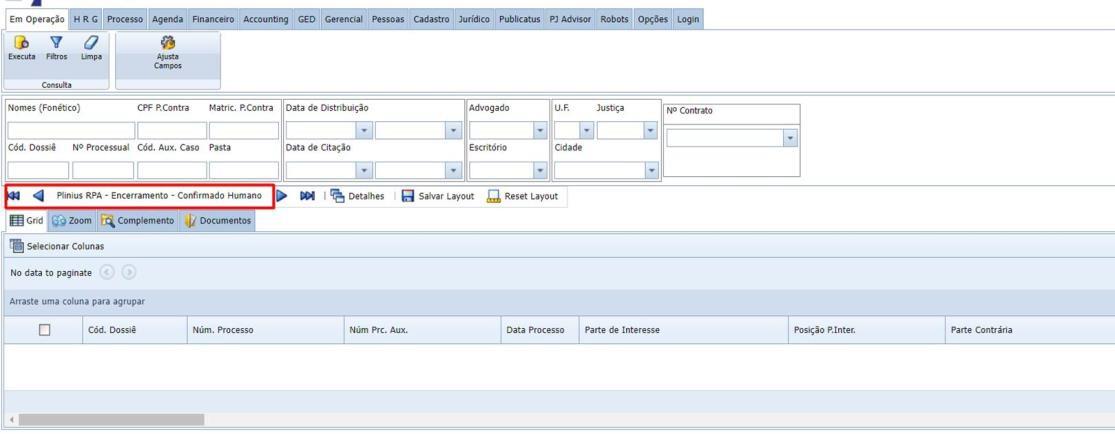Screen dimensions: 1115x434
Task: Expand the Escritório dropdown
Action: pos(540,171)
